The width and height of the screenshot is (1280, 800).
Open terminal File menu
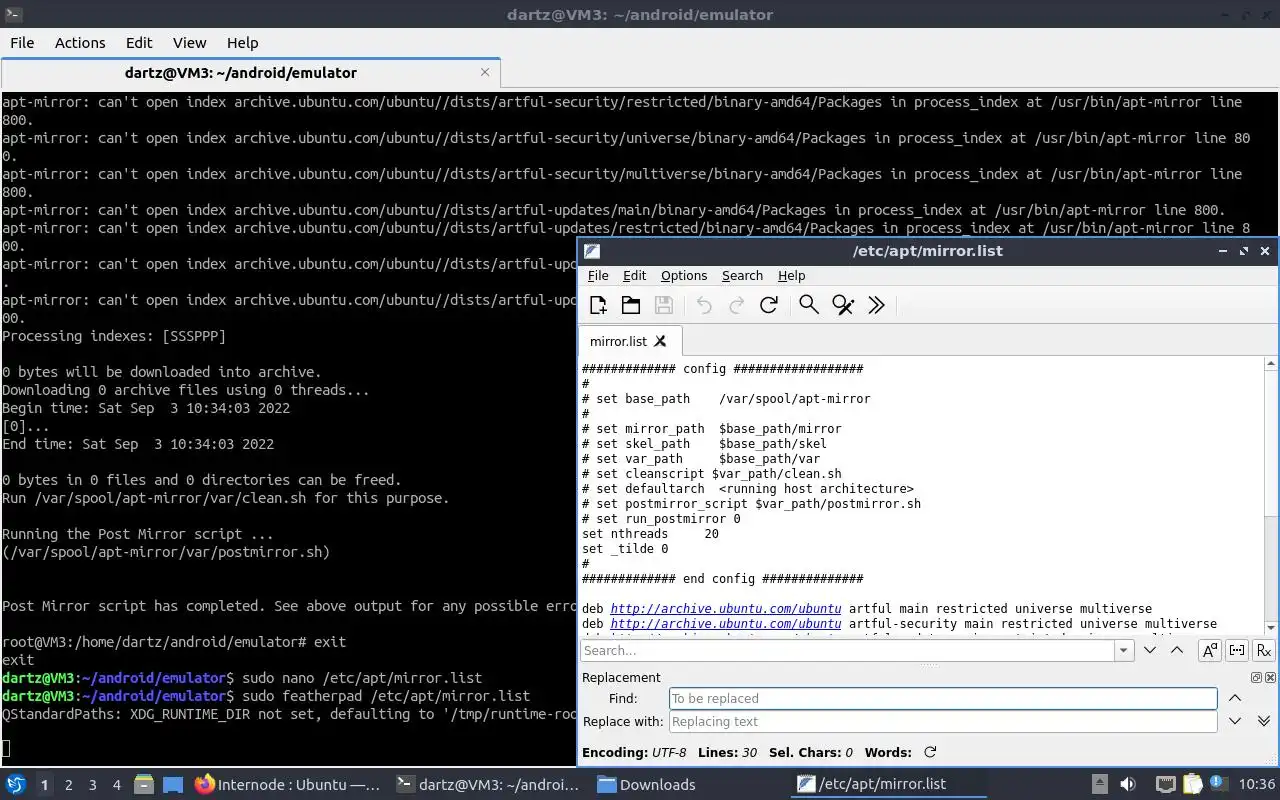coord(22,42)
